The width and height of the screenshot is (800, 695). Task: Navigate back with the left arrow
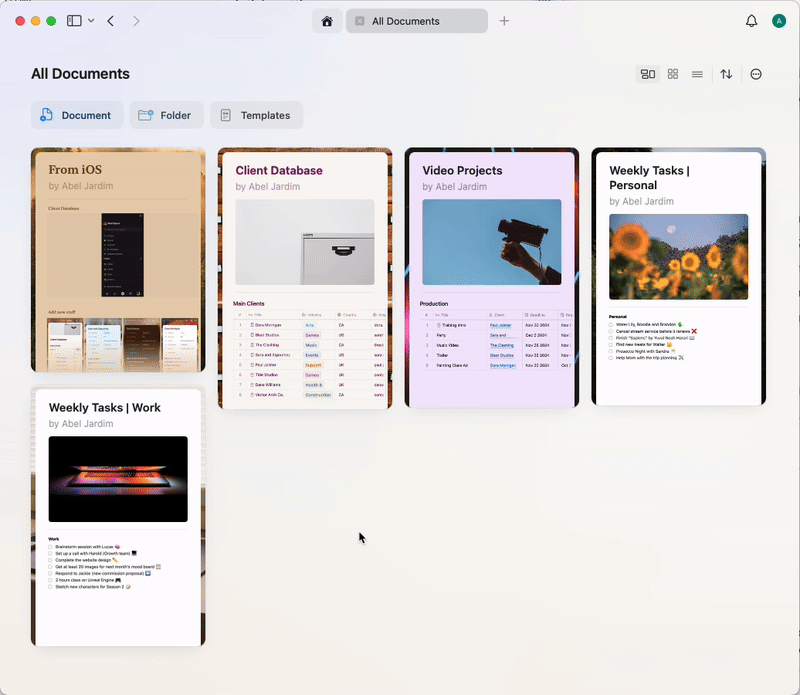tap(110, 20)
